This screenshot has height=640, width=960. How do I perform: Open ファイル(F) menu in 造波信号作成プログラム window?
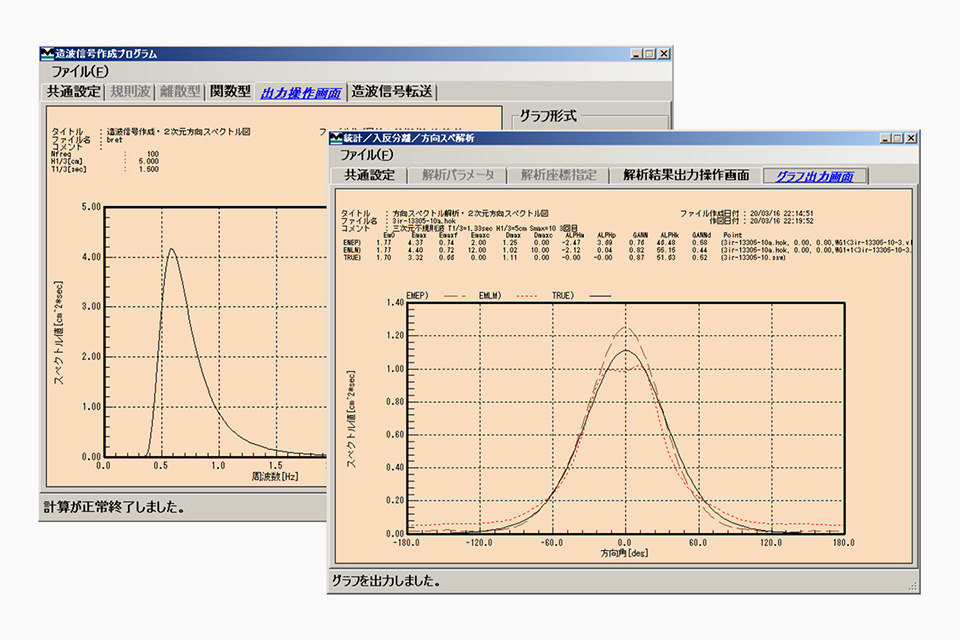point(80,72)
